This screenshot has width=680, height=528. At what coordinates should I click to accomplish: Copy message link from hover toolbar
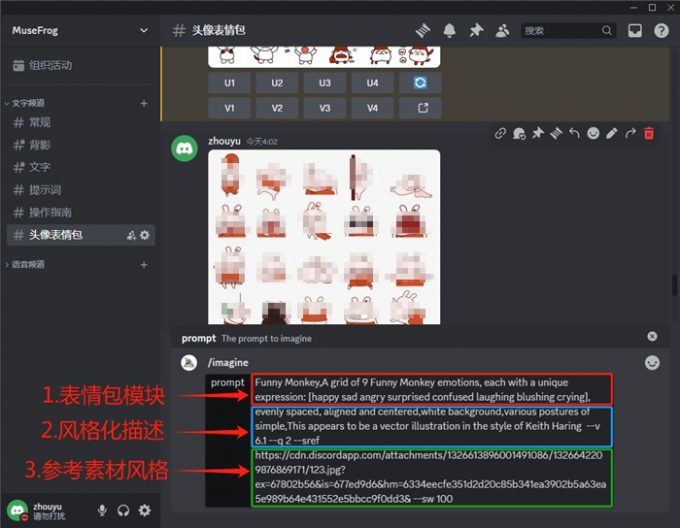coord(500,133)
